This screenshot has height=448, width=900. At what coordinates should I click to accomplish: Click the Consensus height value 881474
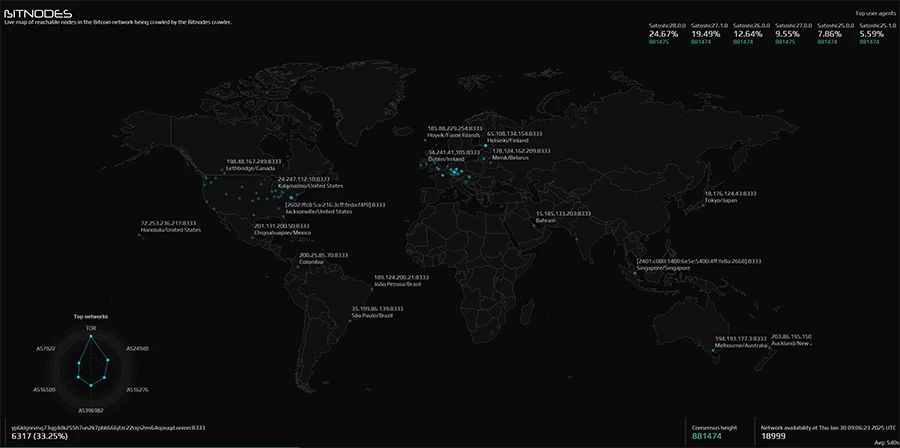coord(707,437)
